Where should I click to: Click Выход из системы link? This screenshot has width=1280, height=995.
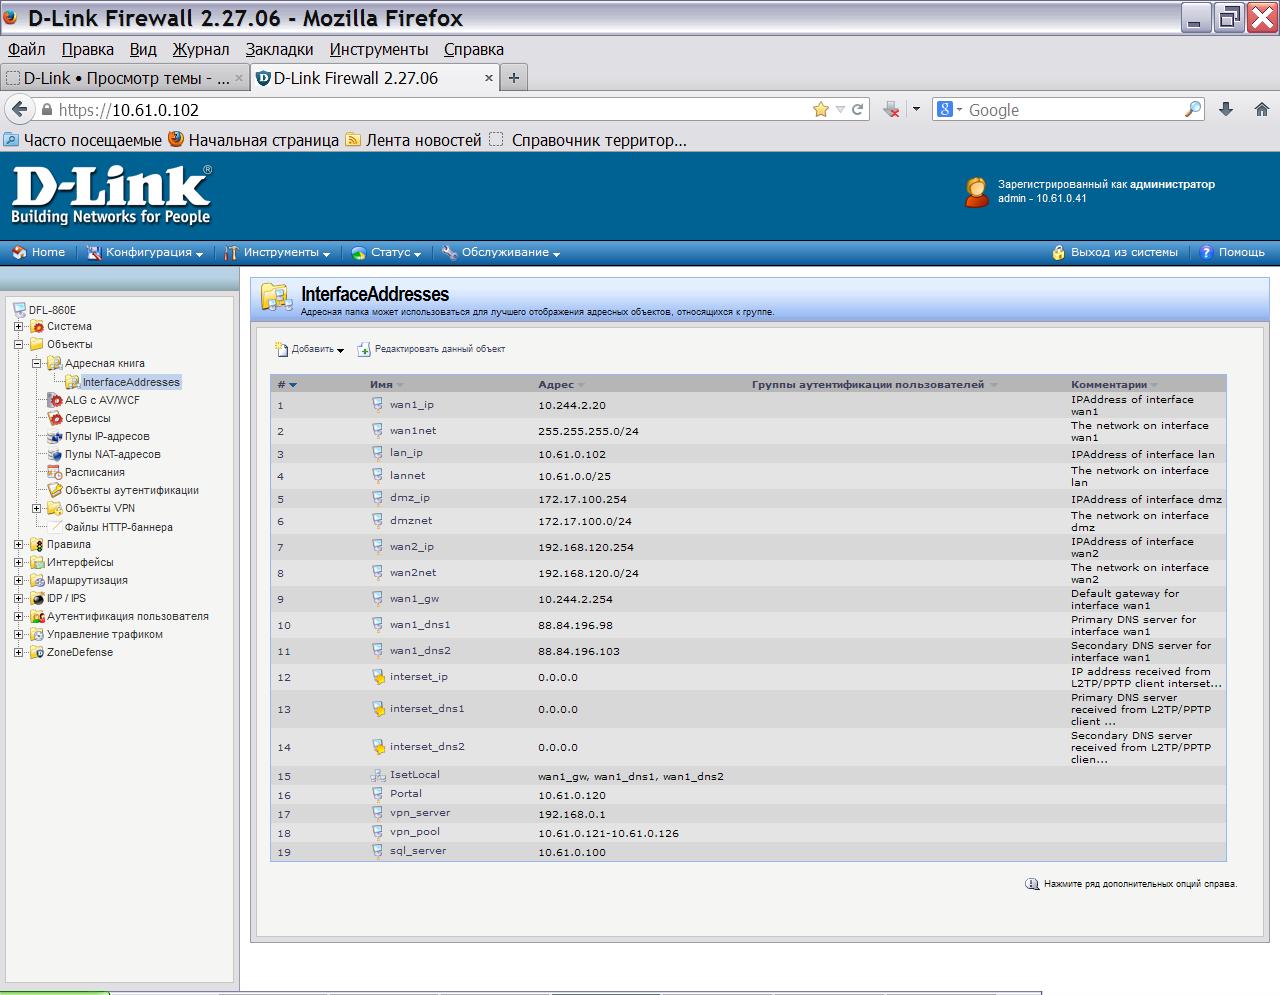point(1123,253)
